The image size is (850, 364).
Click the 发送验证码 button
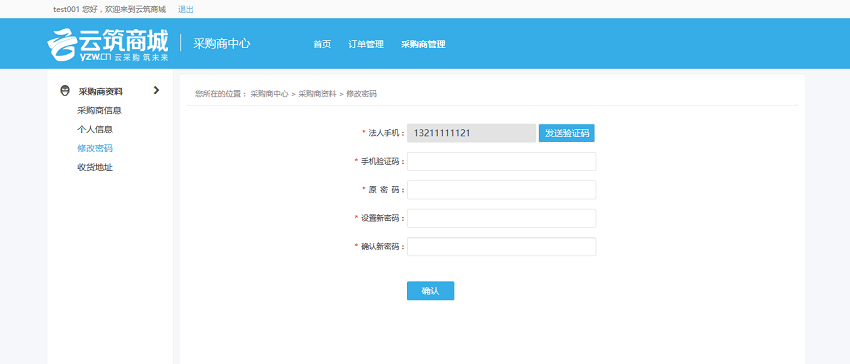566,133
